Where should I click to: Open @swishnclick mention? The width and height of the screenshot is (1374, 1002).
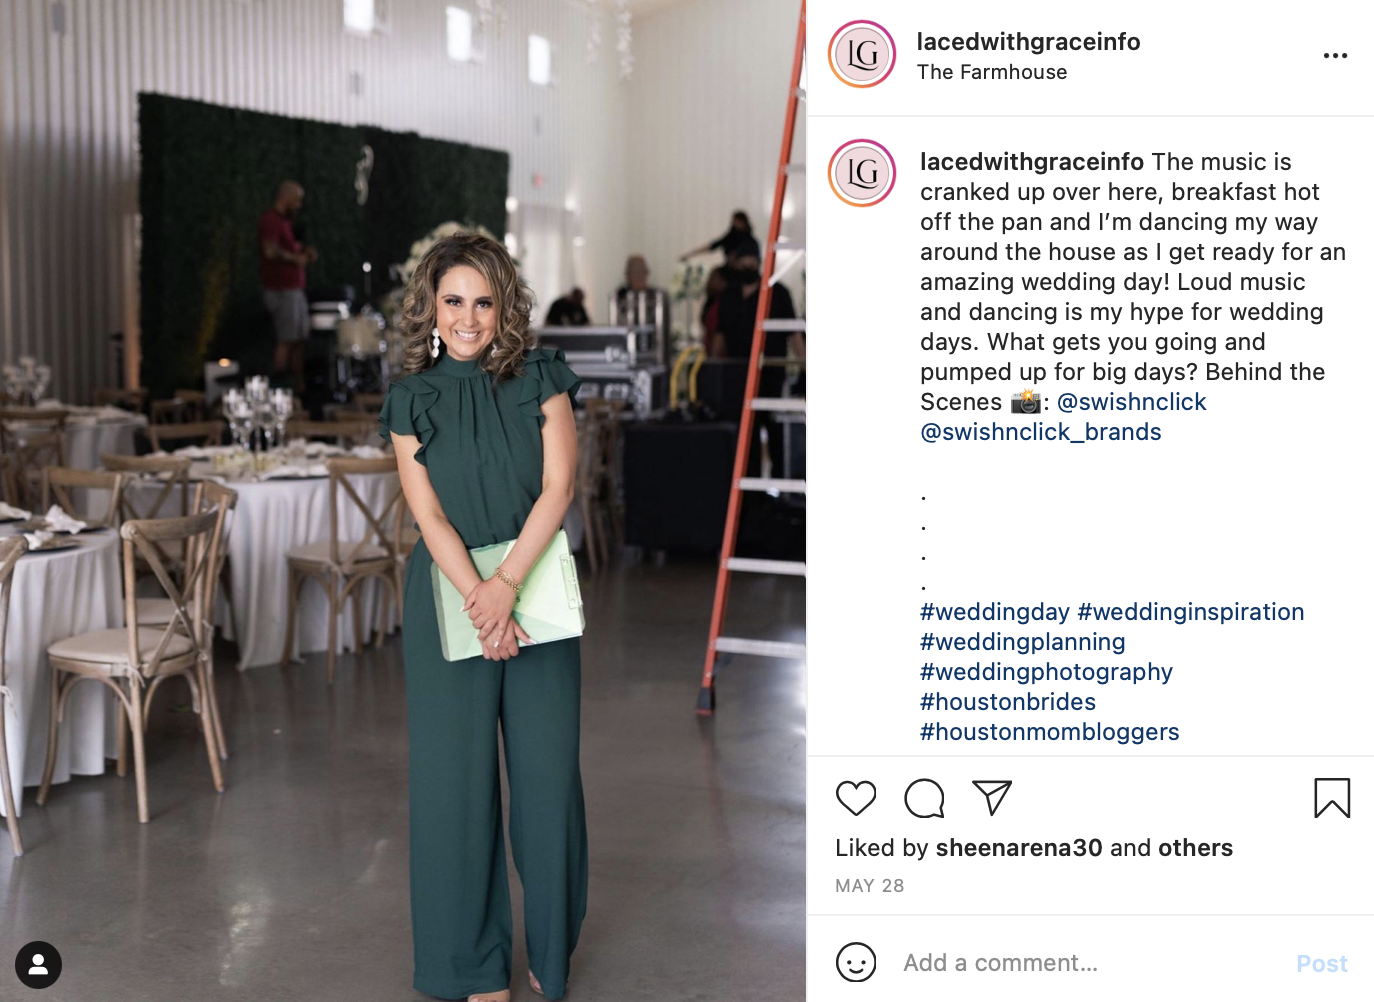(1131, 402)
